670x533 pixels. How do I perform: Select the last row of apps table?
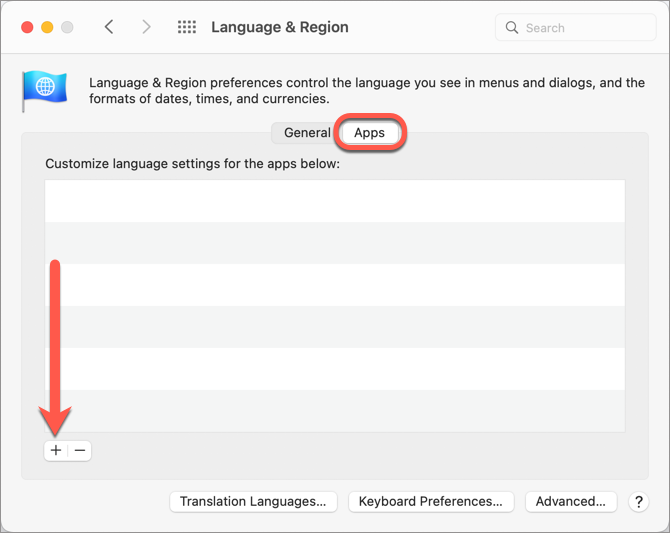point(335,411)
